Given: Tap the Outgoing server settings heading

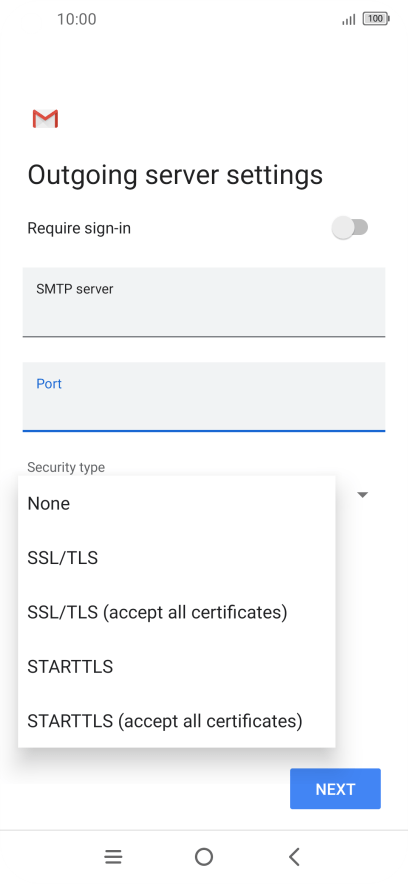Looking at the screenshot, I should [x=175, y=175].
